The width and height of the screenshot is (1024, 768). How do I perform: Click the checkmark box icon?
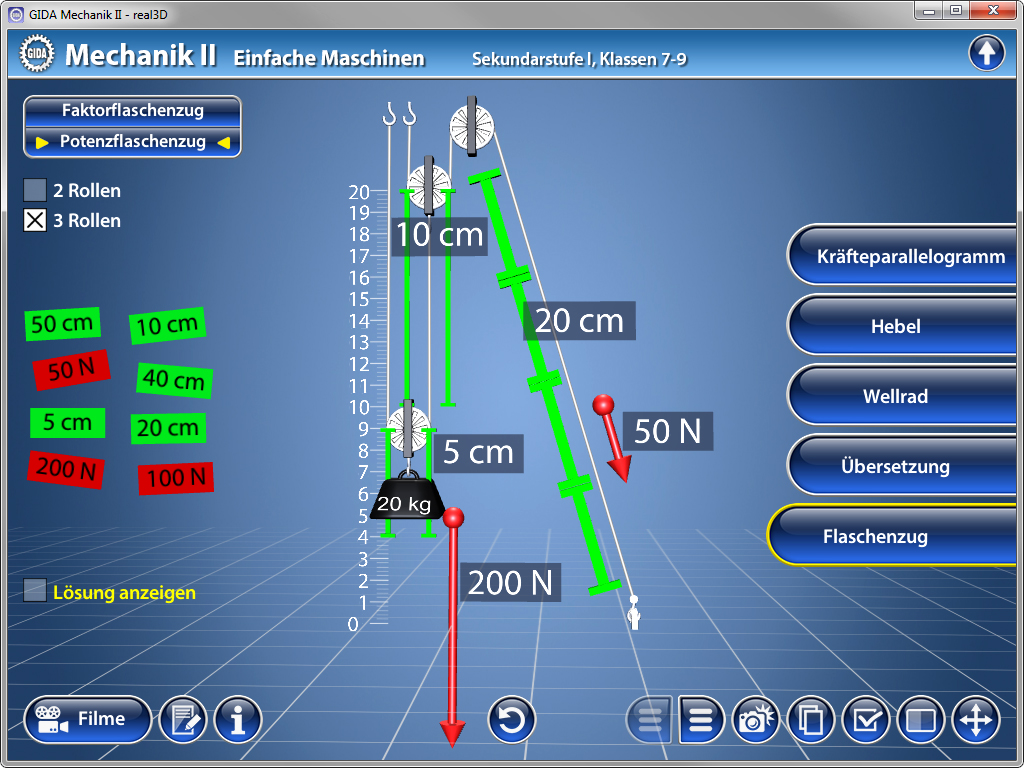[x=866, y=719]
